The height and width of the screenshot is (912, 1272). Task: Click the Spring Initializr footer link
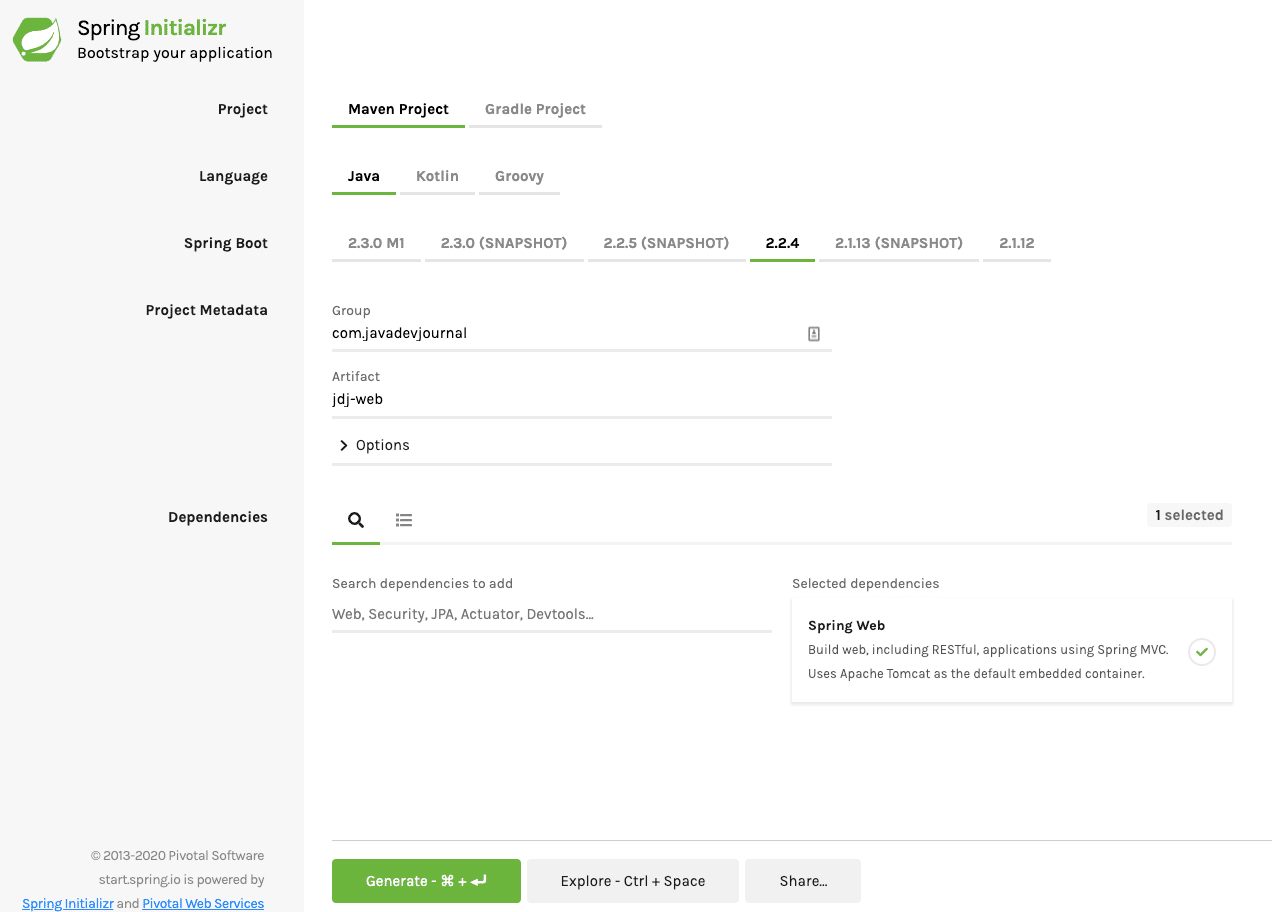pyautogui.click(x=67, y=903)
